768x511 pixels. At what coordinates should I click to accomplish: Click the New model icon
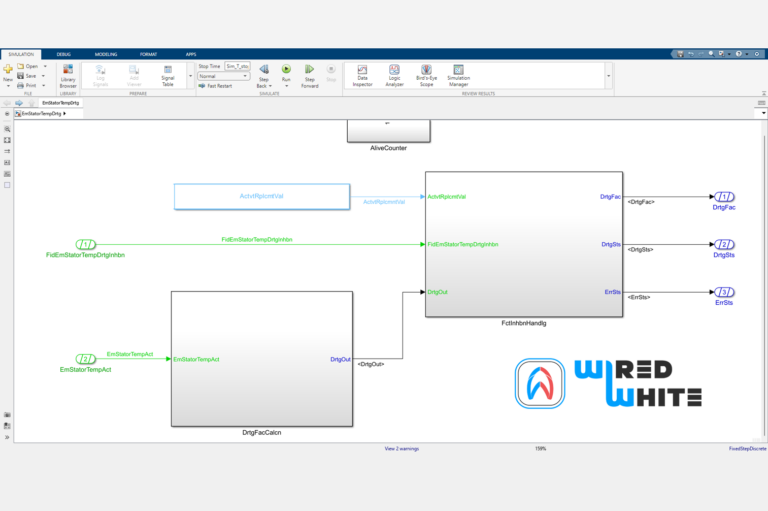pyautogui.click(x=8, y=70)
